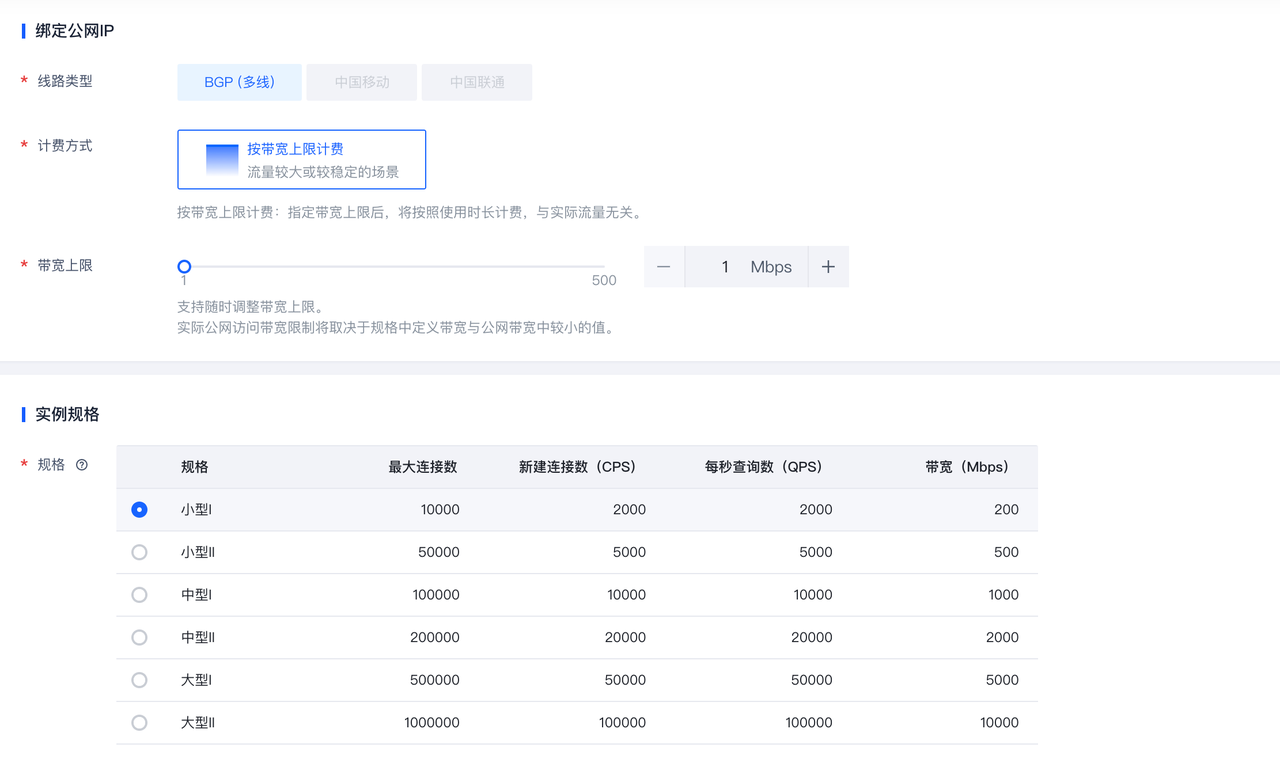This screenshot has height=759, width=1280.
Task: Switch line type to 中国联通
Action: (477, 82)
